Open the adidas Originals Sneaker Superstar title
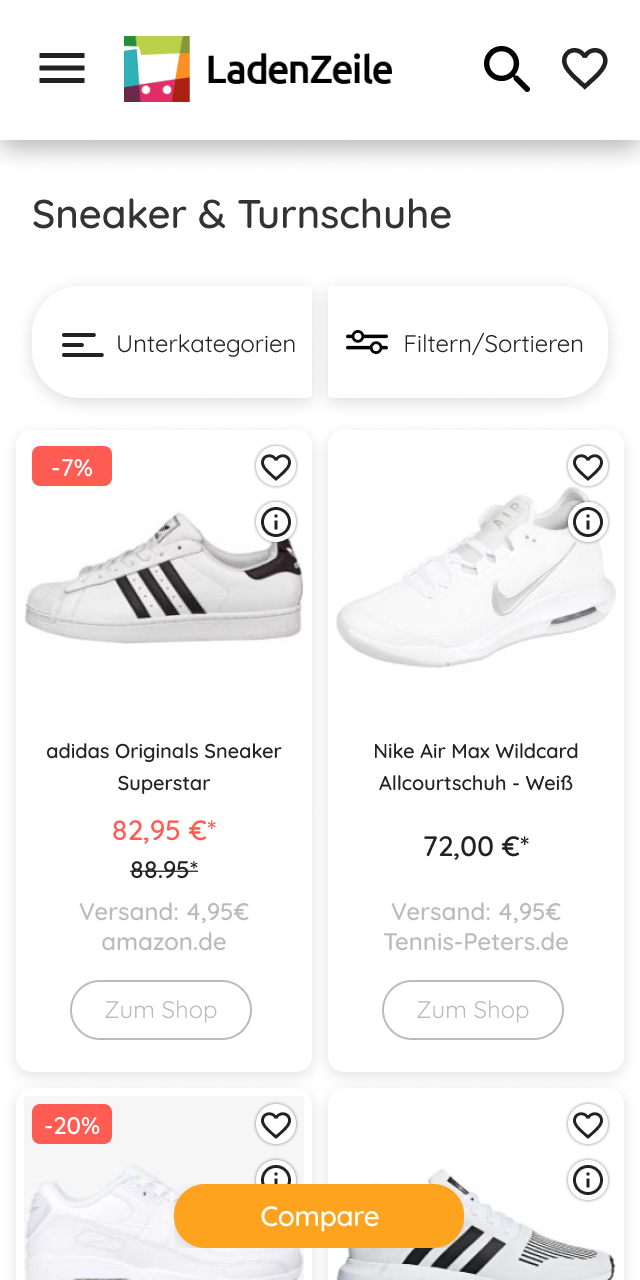 pos(164,766)
